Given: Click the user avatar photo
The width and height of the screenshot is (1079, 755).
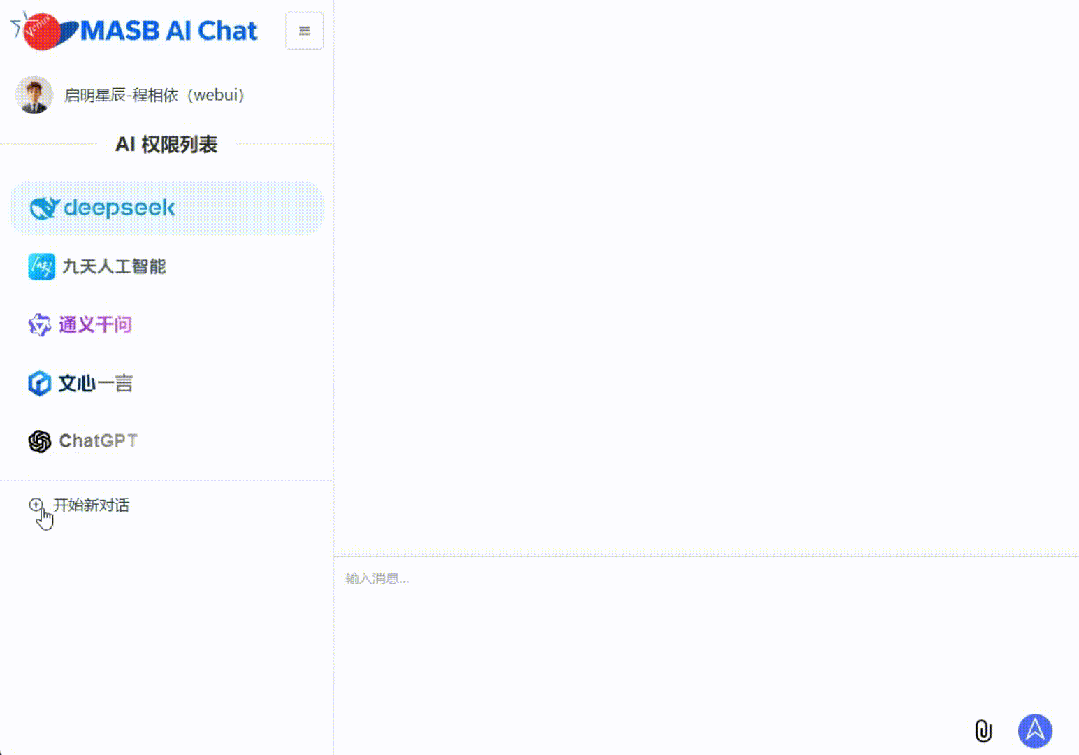Looking at the screenshot, I should 34,95.
